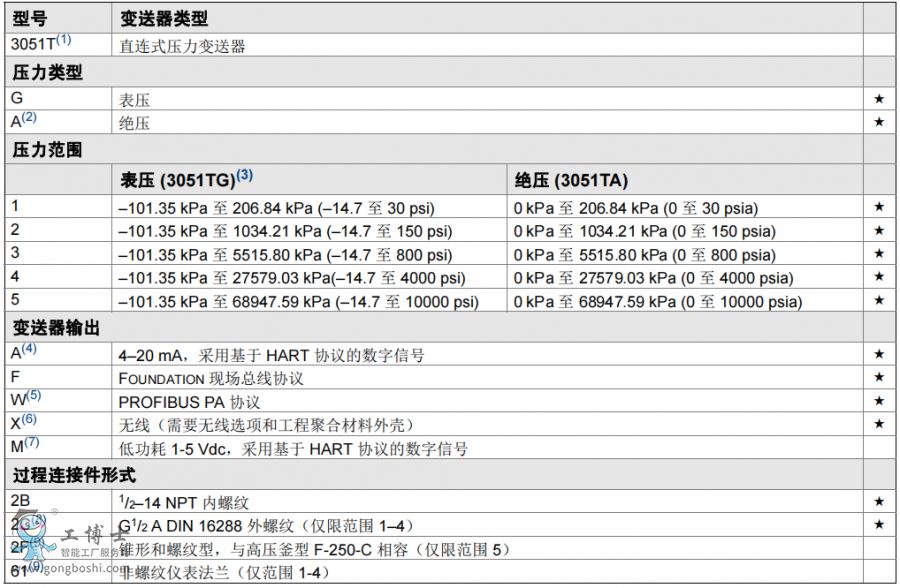Select the 直连式压力变送器 cell
This screenshot has height=588, width=900.
pyautogui.click(x=182, y=45)
